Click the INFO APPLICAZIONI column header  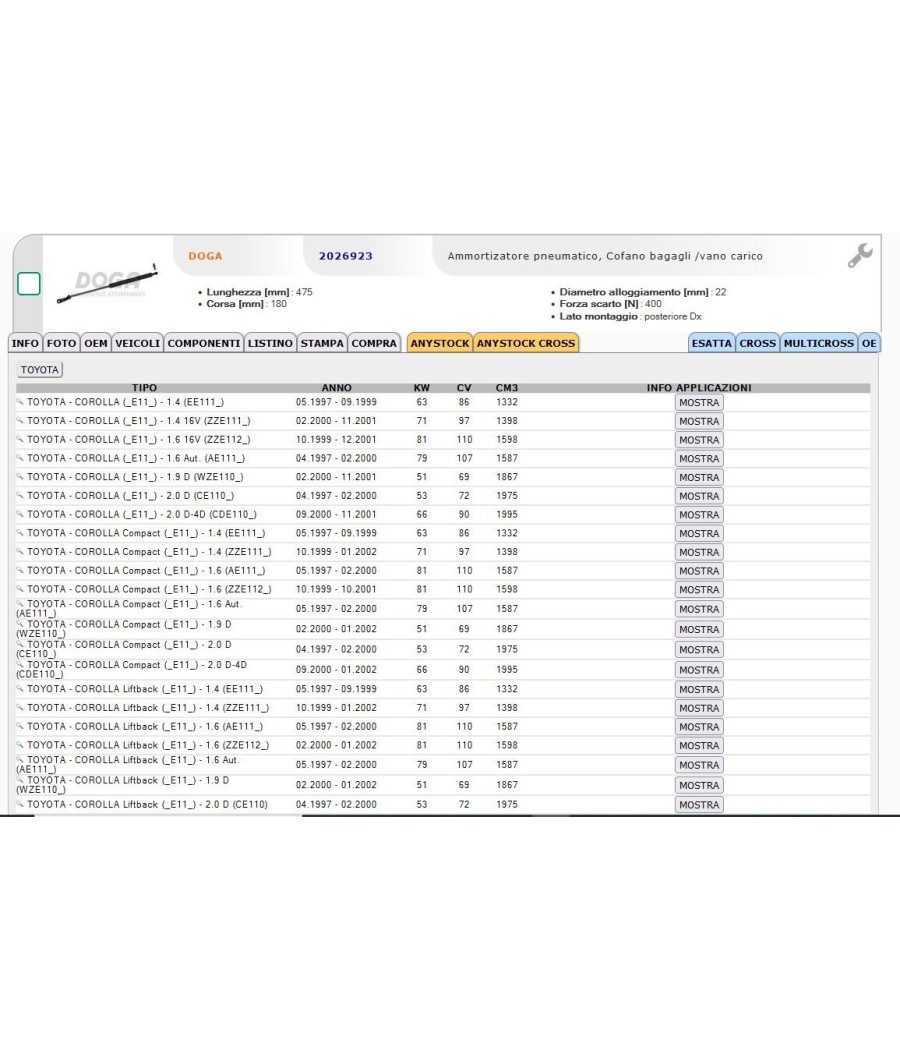click(x=699, y=388)
